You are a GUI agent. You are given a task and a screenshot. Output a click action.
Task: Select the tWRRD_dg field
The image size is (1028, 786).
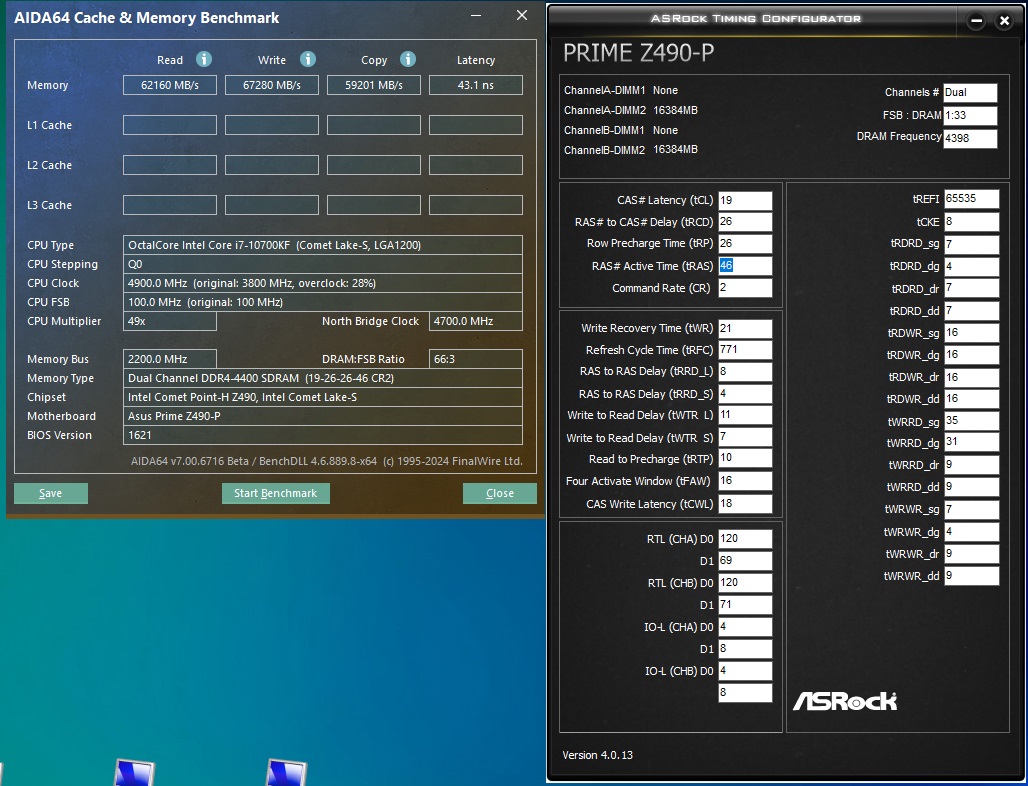click(x=971, y=442)
